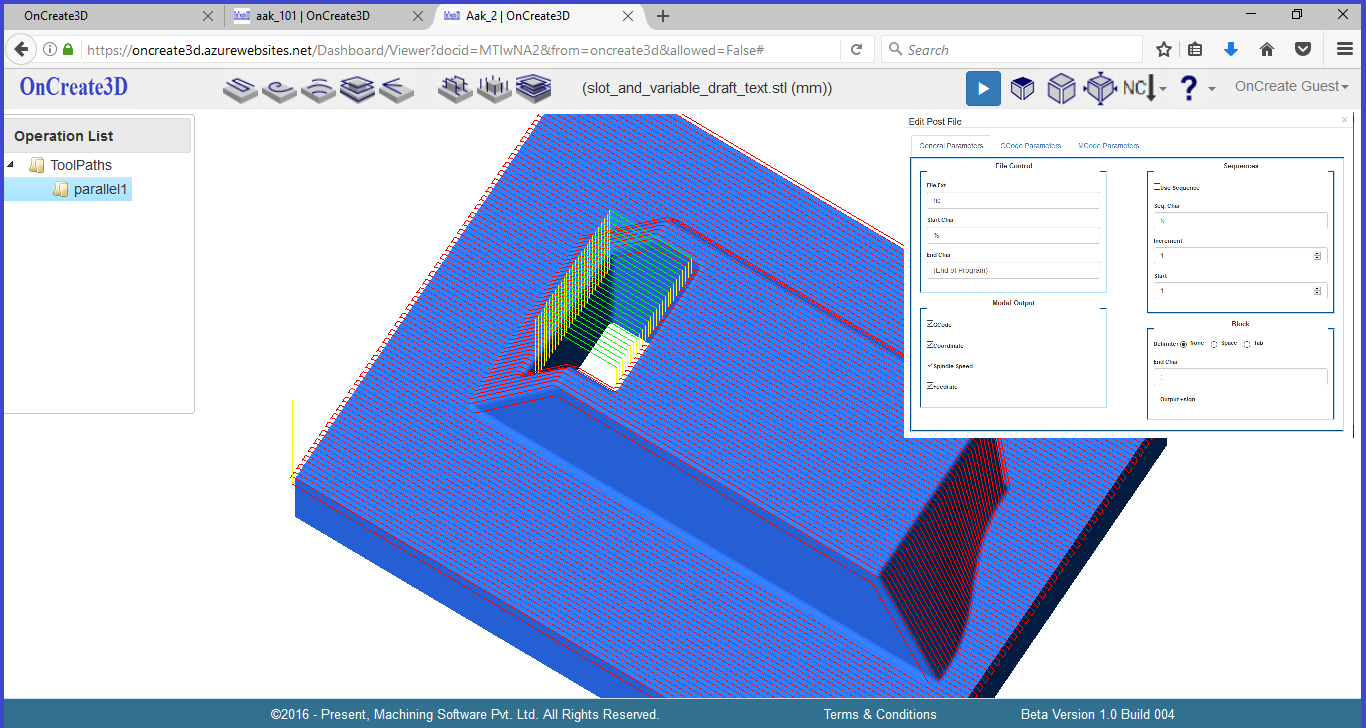
Task: Click the fit-to-view cube with arrows icon
Action: 1100,89
